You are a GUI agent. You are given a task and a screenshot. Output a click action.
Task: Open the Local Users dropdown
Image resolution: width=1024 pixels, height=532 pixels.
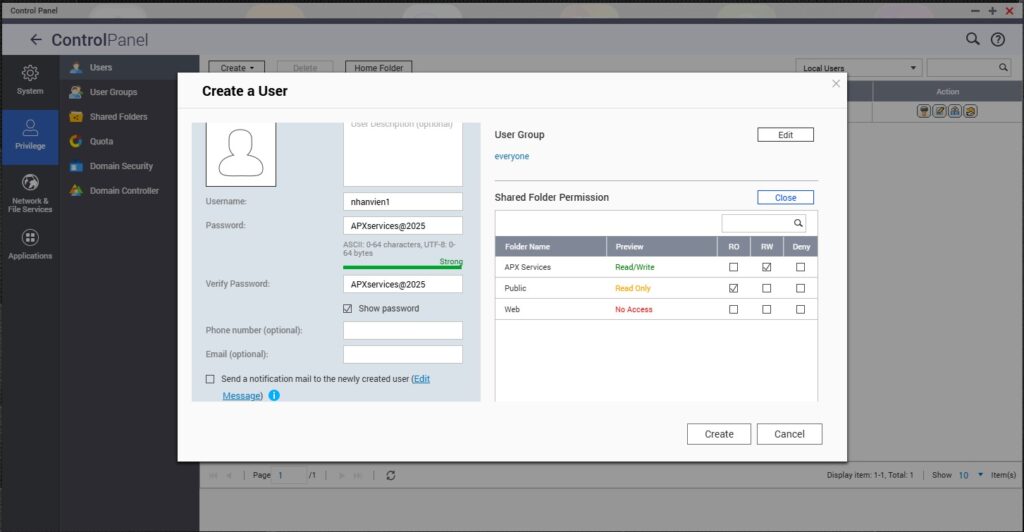859,67
